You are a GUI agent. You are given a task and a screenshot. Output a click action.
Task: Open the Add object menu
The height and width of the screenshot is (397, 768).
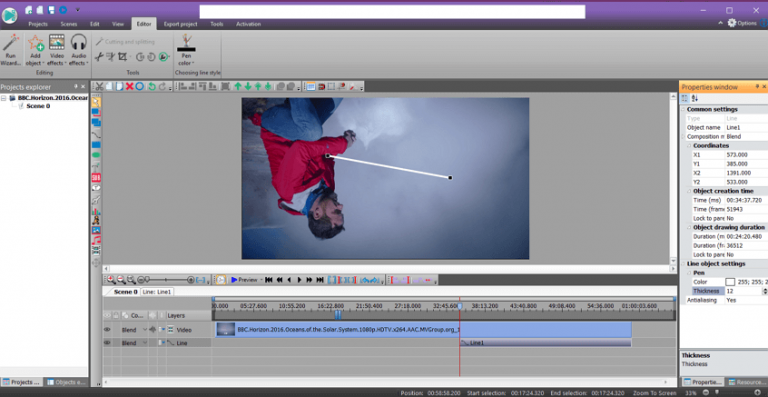point(35,49)
